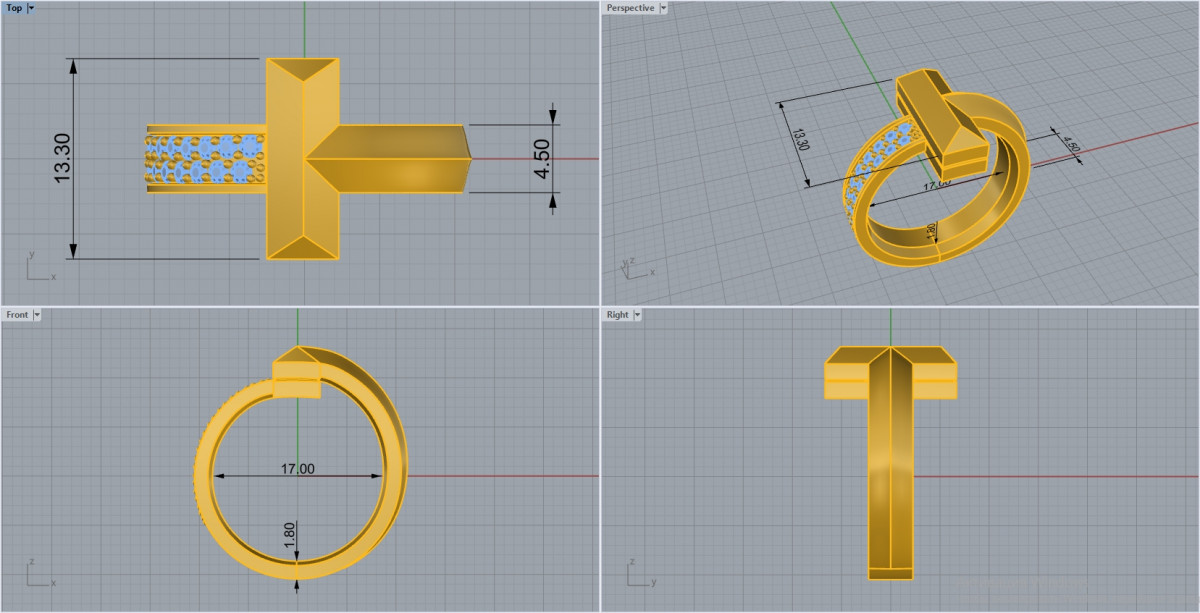1200x613 pixels.
Task: Open the Top viewport dropdown arrow
Action: tap(31, 8)
